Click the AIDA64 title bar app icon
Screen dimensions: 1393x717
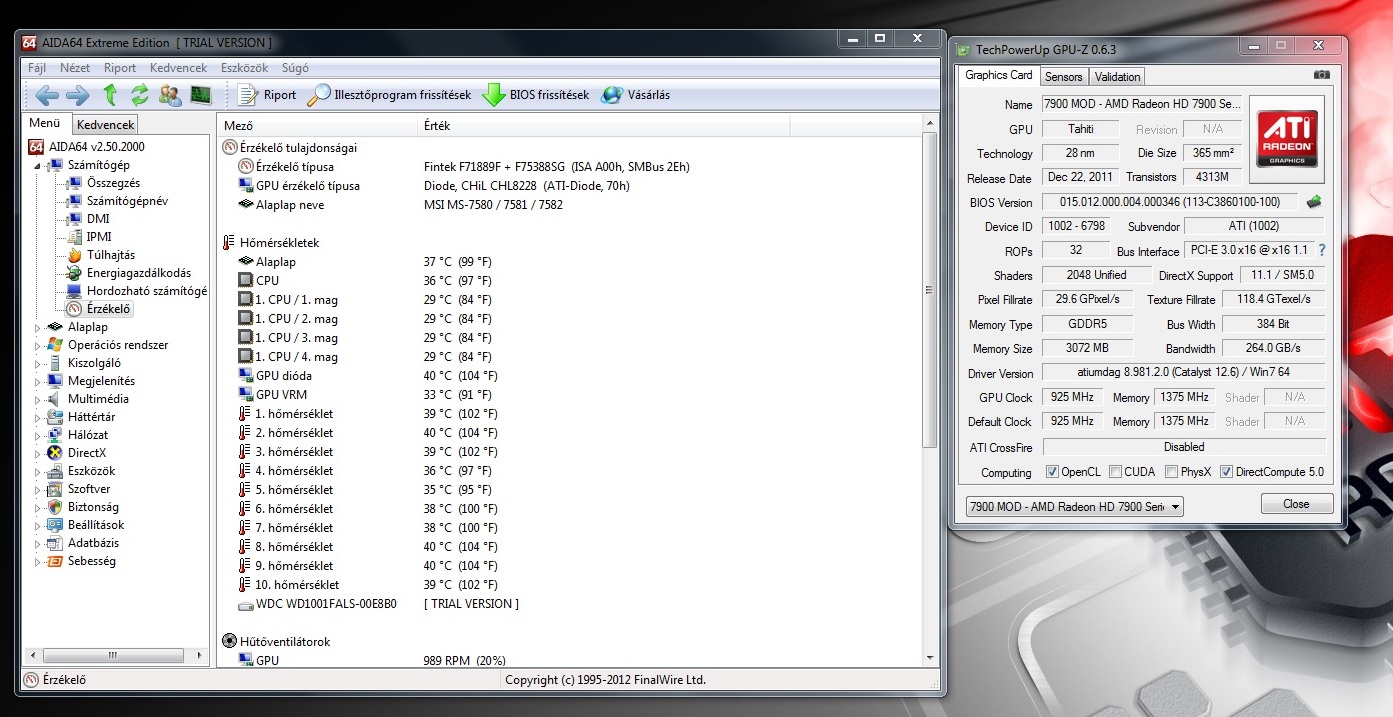tap(30, 43)
